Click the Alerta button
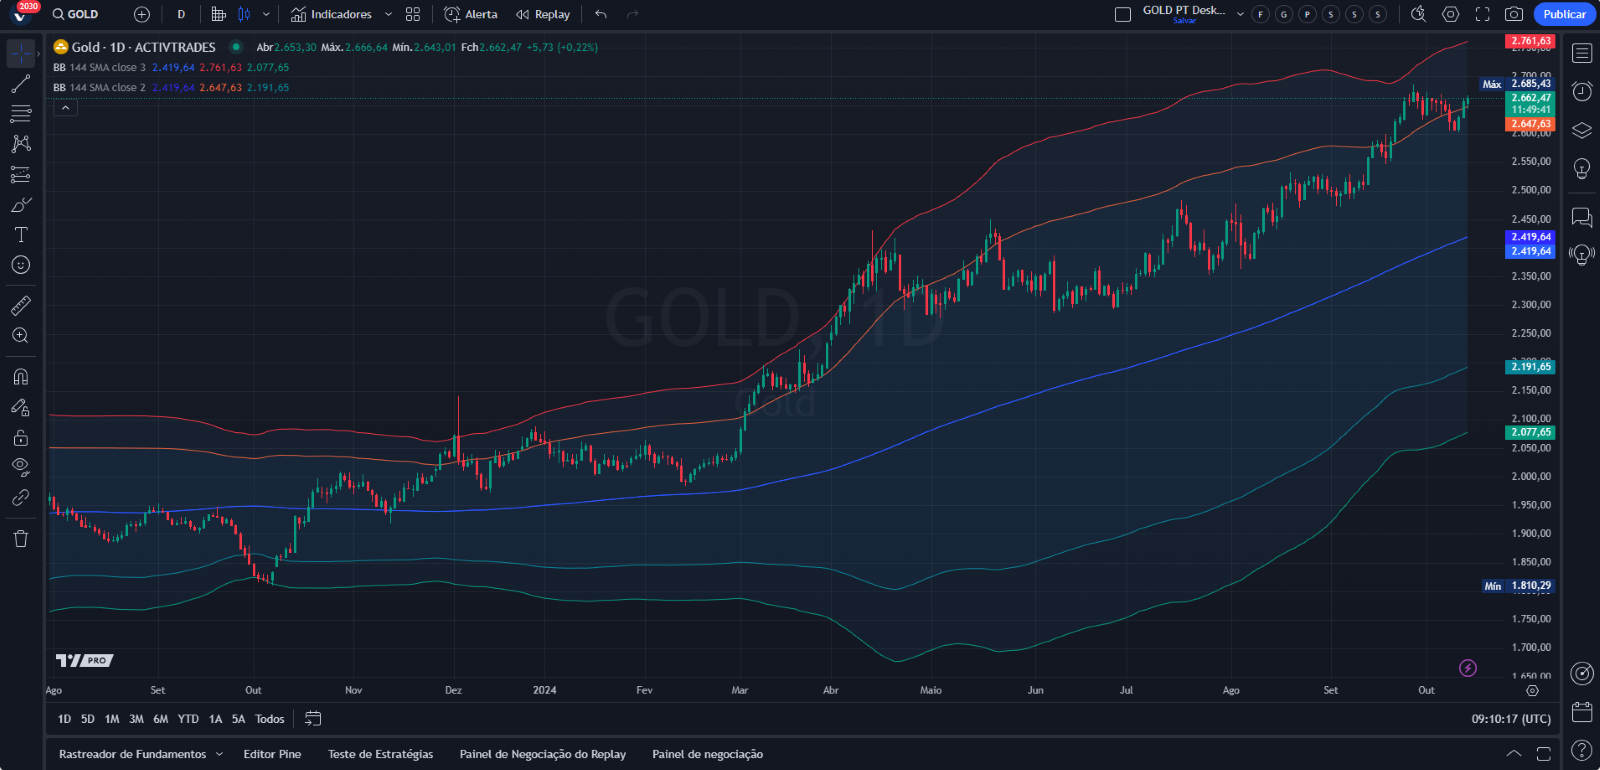This screenshot has height=770, width=1600. pos(471,14)
